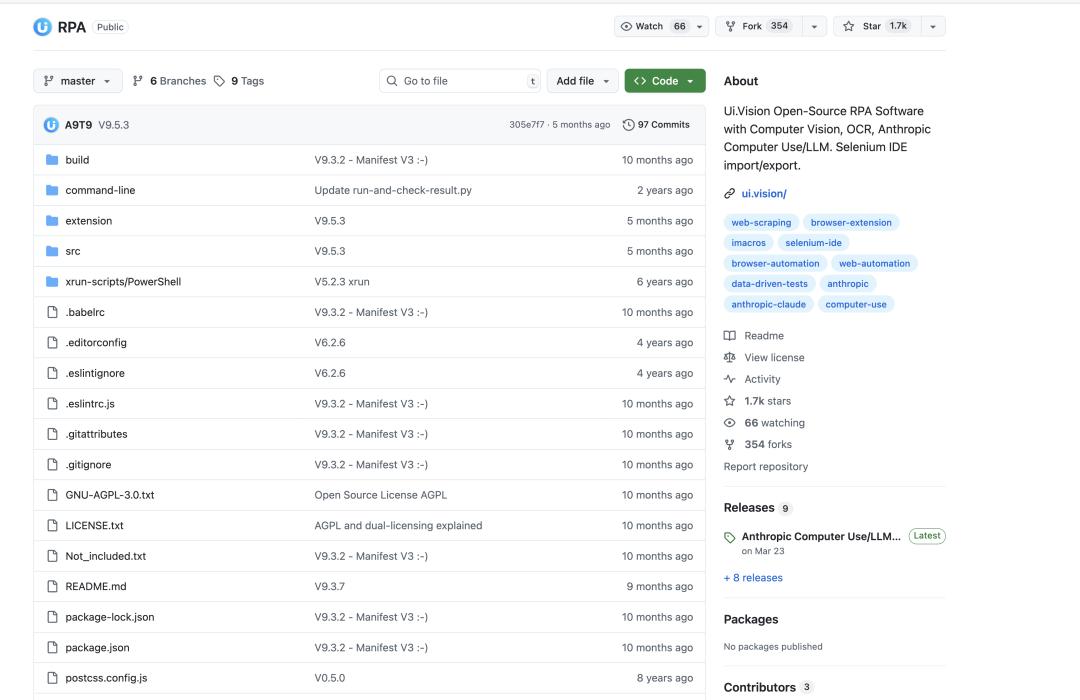Screen dimensions: 1080x700
Task: Toggle Watch on this repository
Action: click(652, 26)
